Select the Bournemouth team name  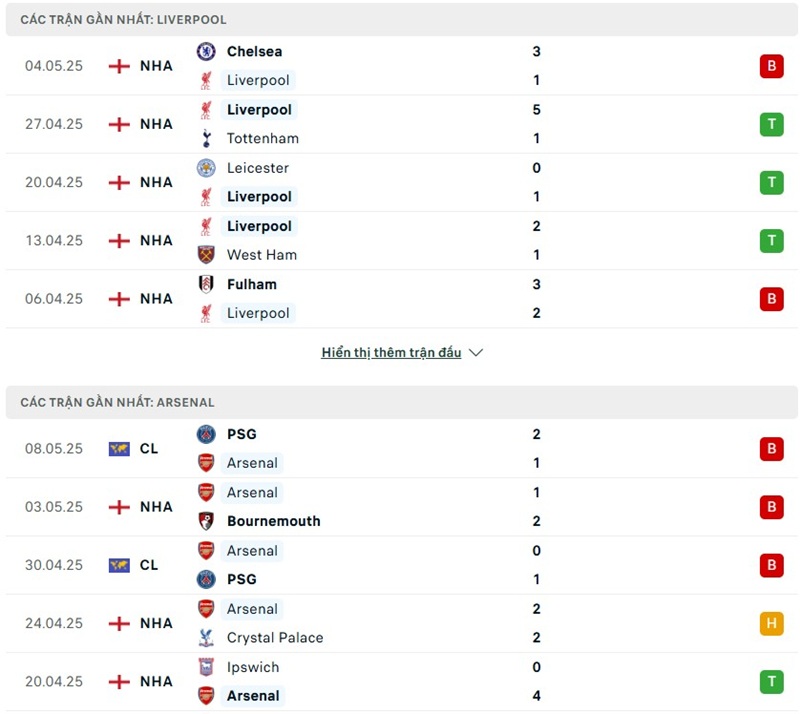coord(273,521)
